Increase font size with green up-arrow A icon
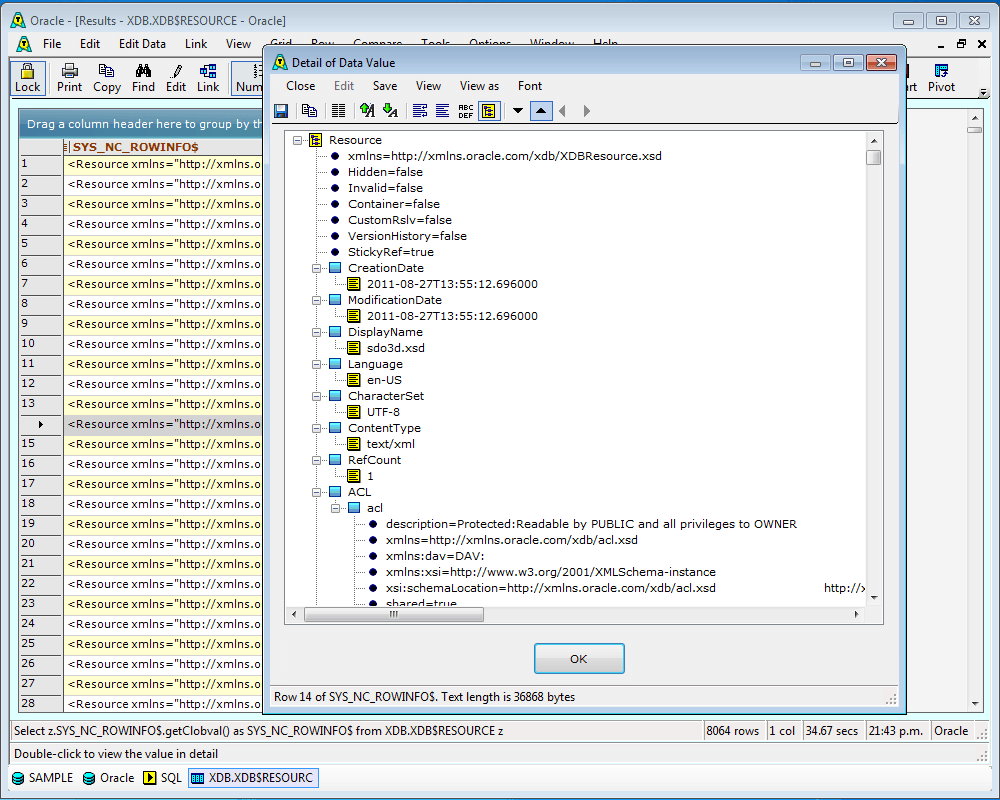The width and height of the screenshot is (1000, 800). click(367, 111)
